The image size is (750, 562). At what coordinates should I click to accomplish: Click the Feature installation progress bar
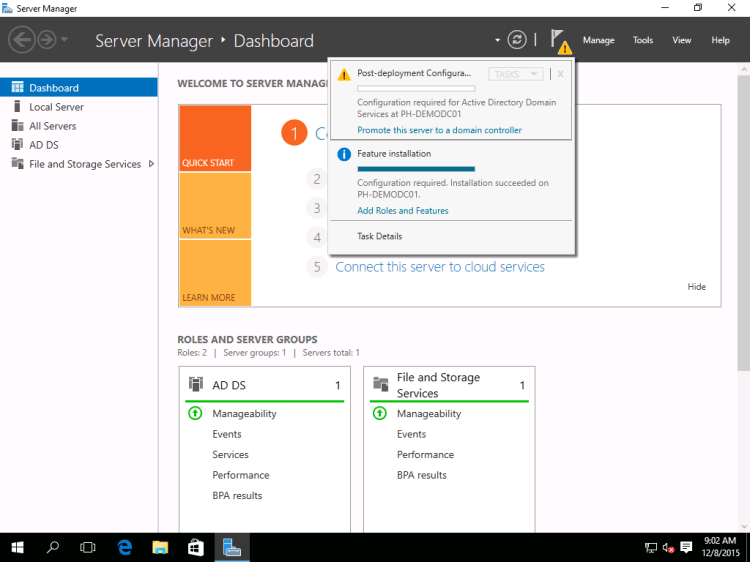416,169
